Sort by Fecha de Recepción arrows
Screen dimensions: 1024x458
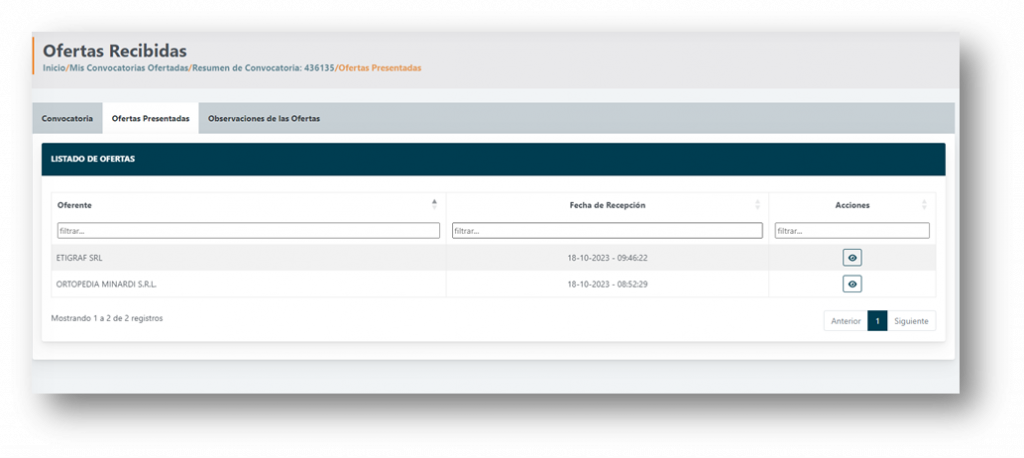pos(758,204)
